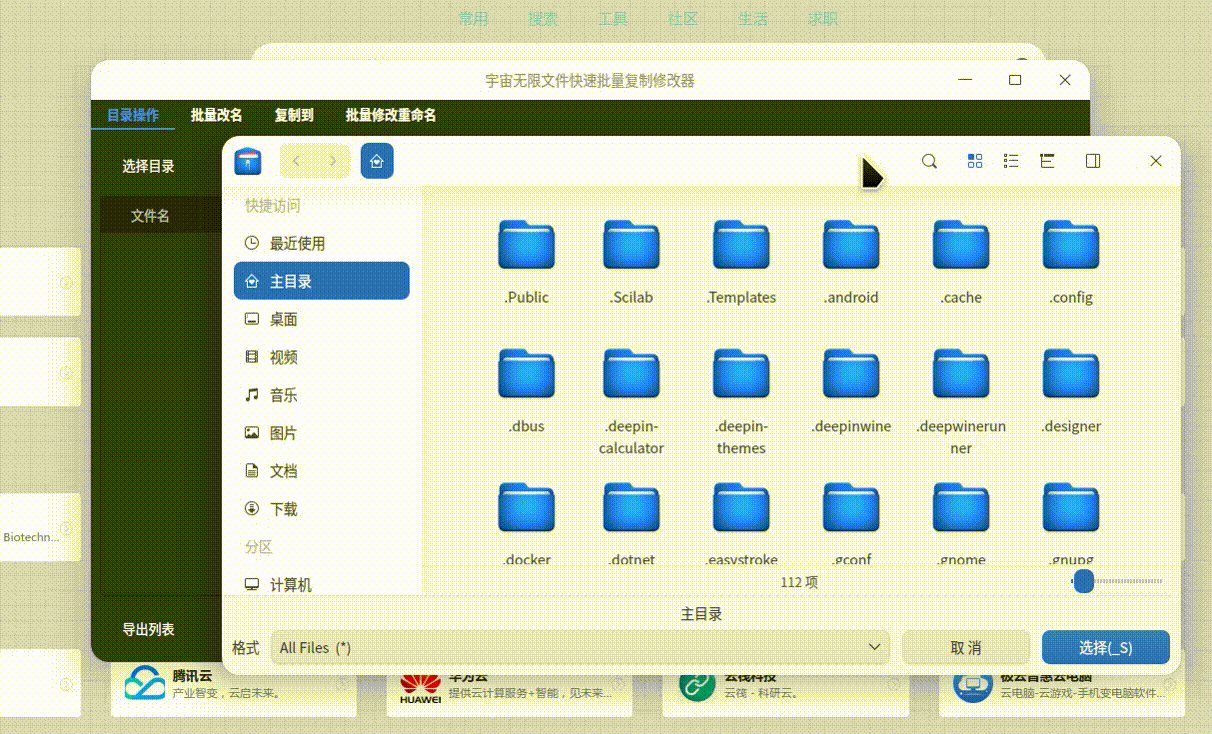
Task: Go forward with the right arrow
Action: [x=333, y=161]
